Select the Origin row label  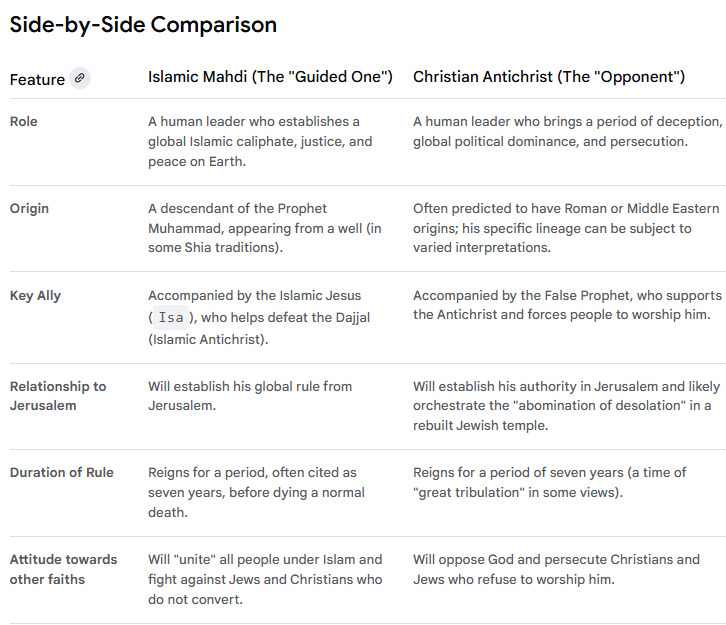(x=30, y=208)
